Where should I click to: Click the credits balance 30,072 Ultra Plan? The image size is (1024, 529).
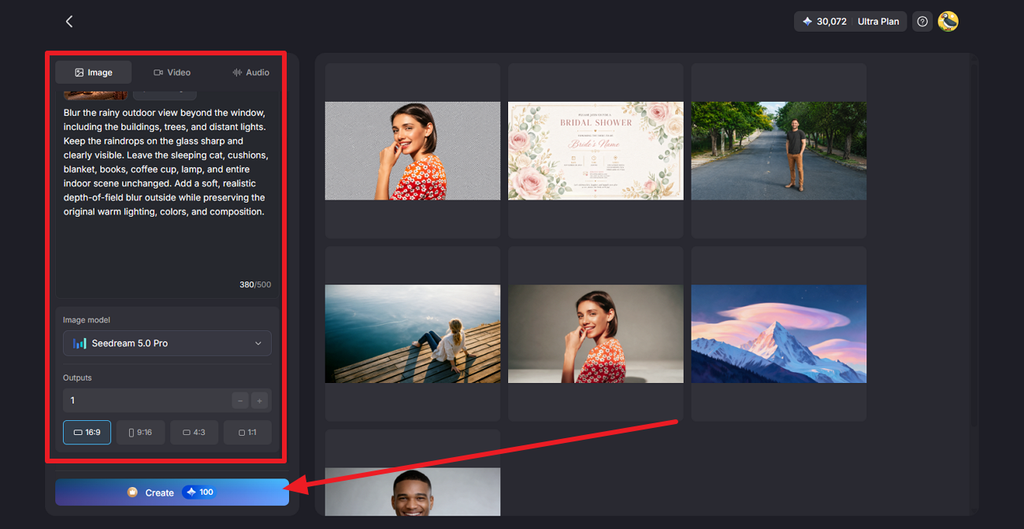click(850, 22)
